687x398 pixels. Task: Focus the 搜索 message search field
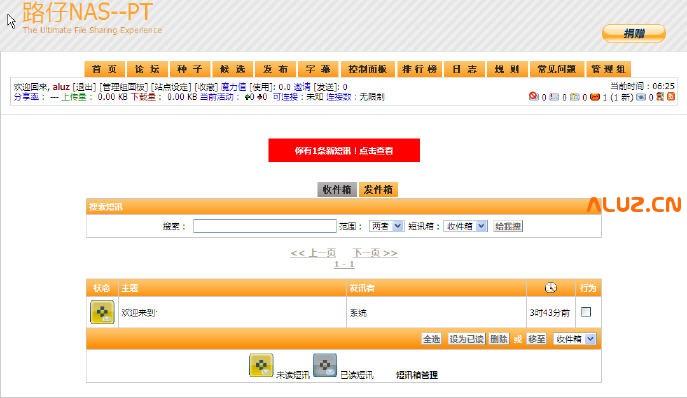point(265,226)
